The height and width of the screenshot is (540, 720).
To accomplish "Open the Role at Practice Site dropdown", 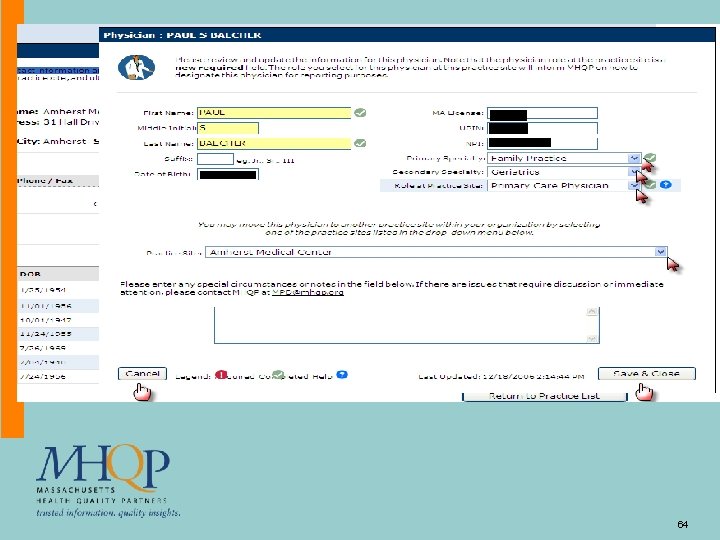I will tap(564, 185).
